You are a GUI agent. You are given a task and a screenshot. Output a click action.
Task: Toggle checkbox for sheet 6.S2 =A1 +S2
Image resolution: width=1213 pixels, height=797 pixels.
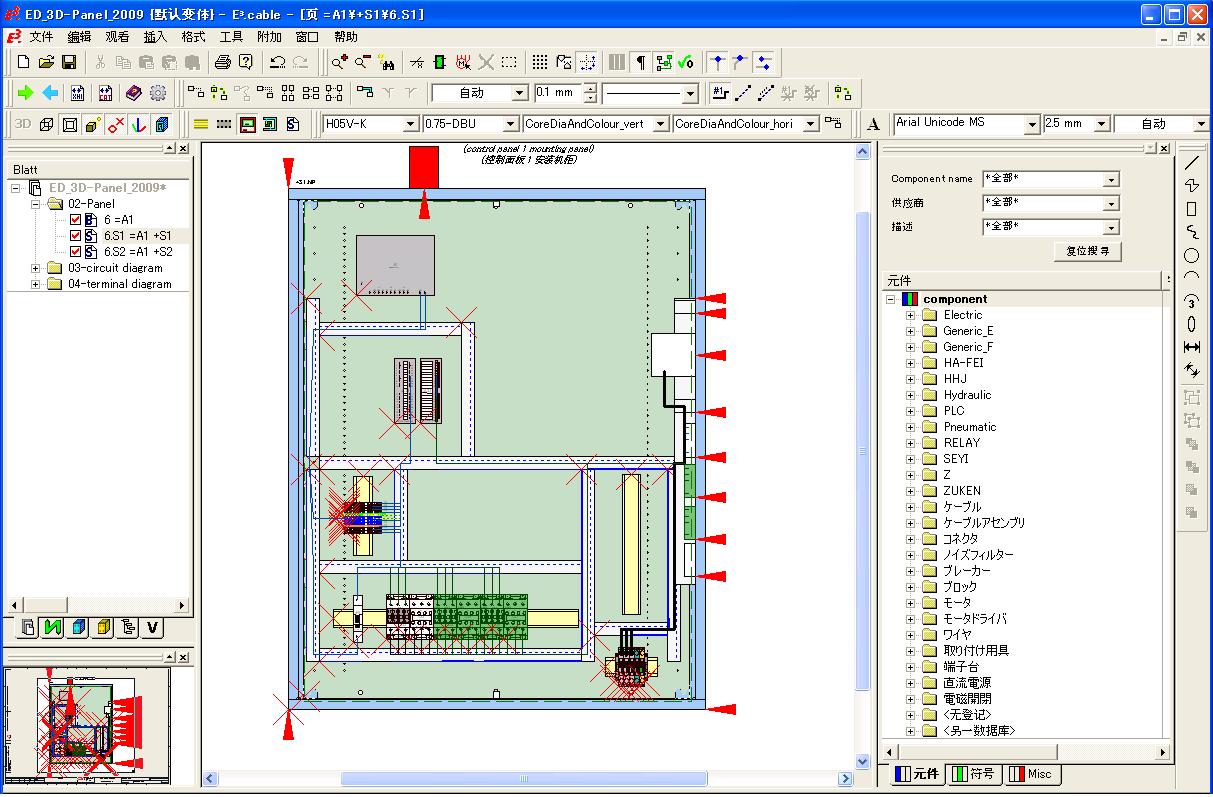(x=76, y=252)
